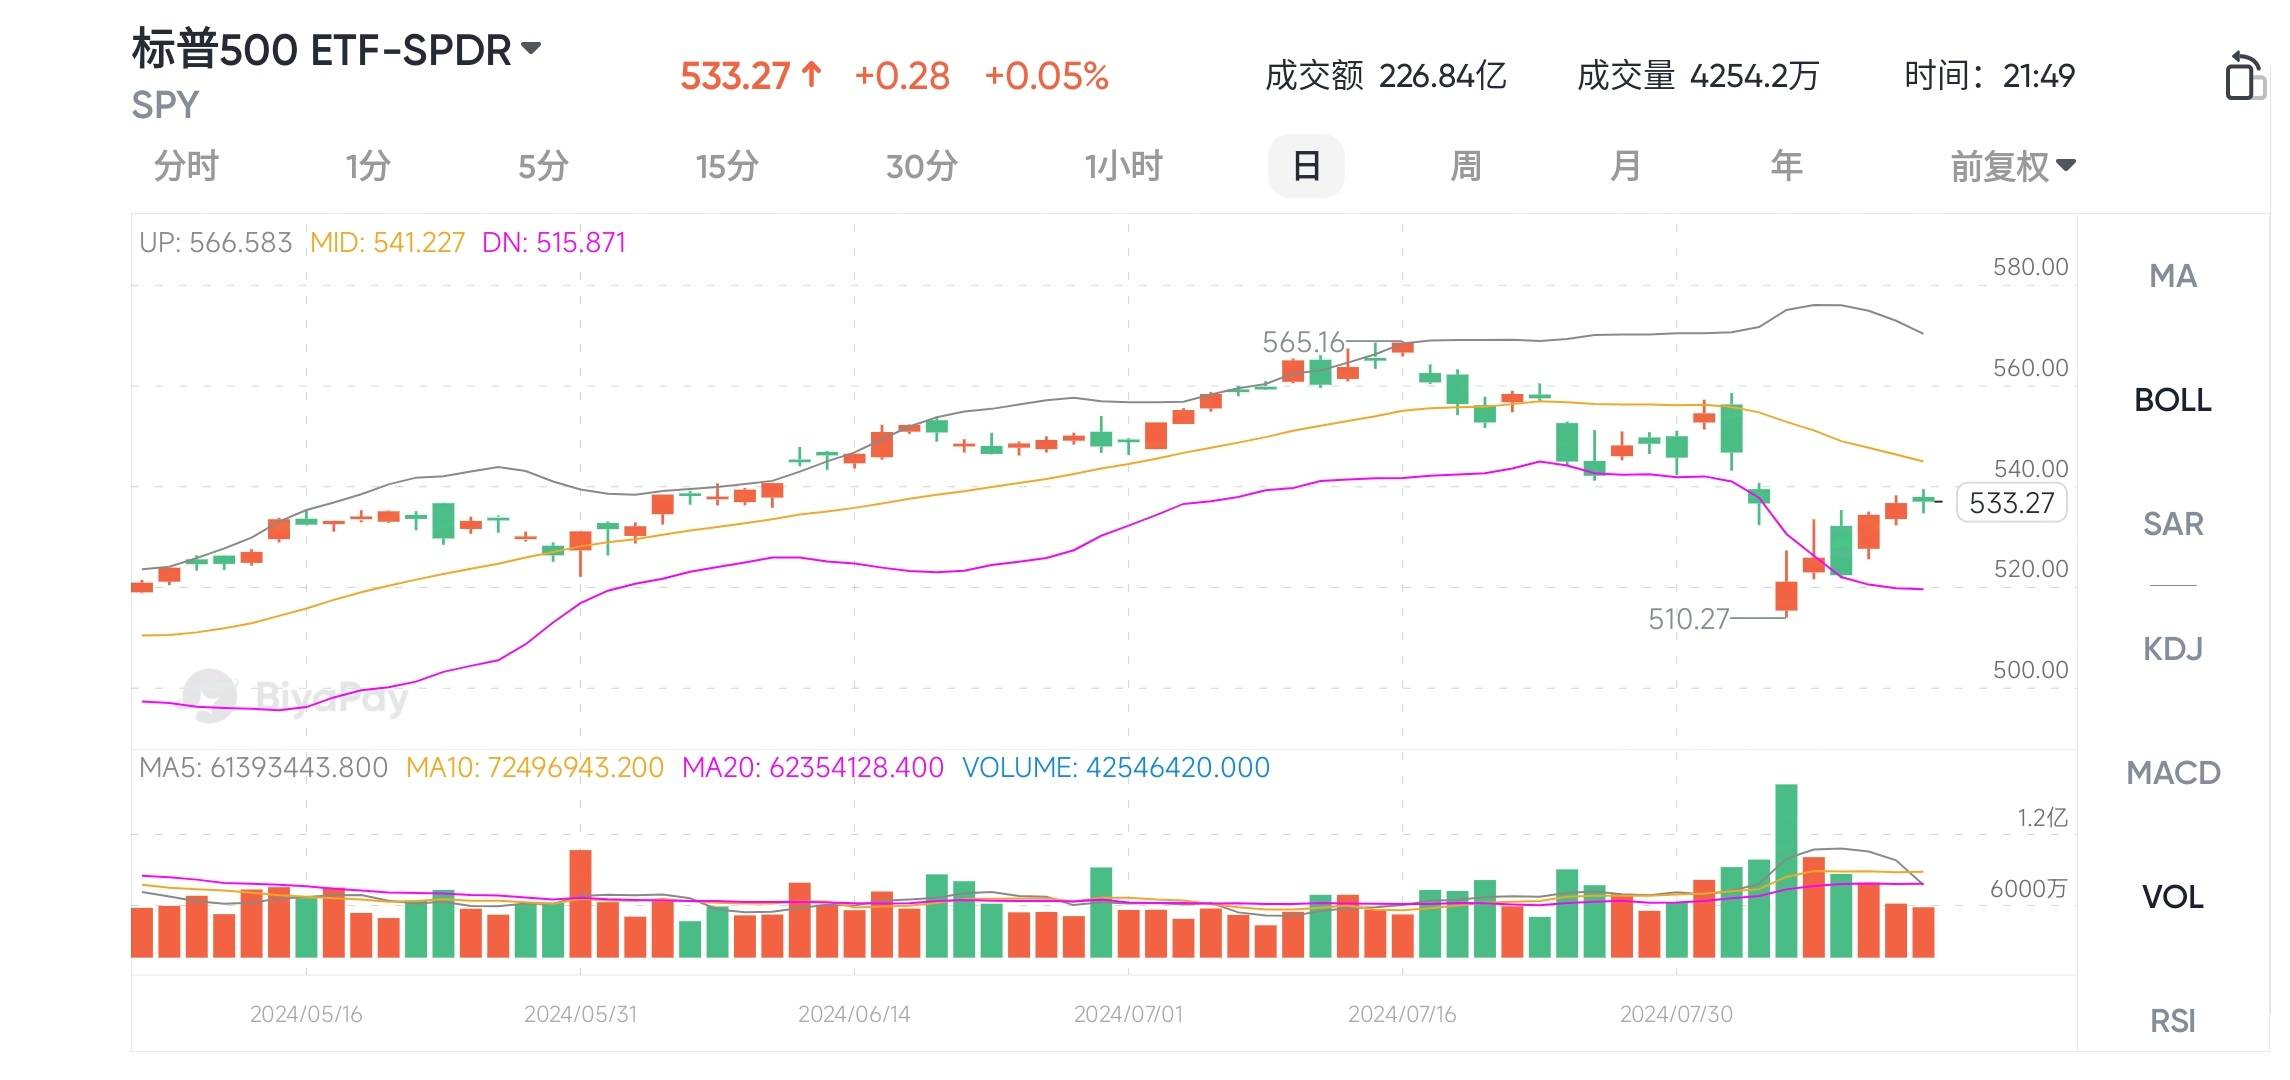Click the 2024/05/16 date axis label

point(306,1014)
